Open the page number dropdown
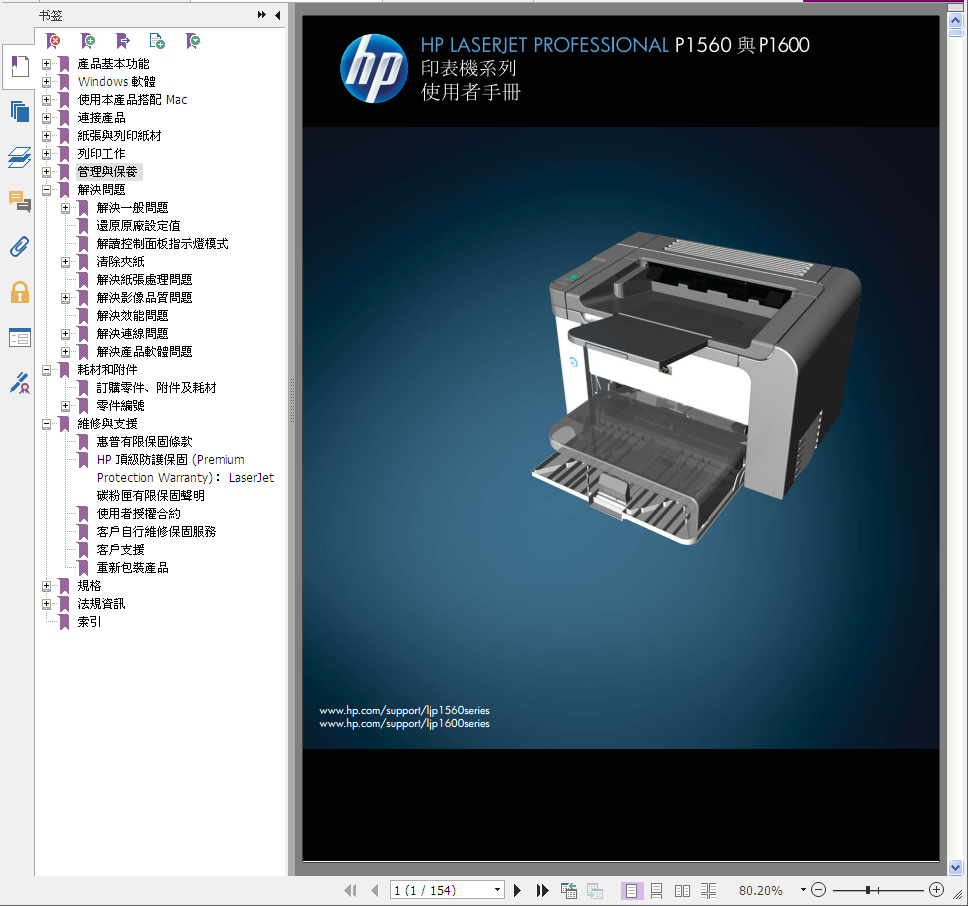The image size is (968, 906). pyautogui.click(x=497, y=890)
